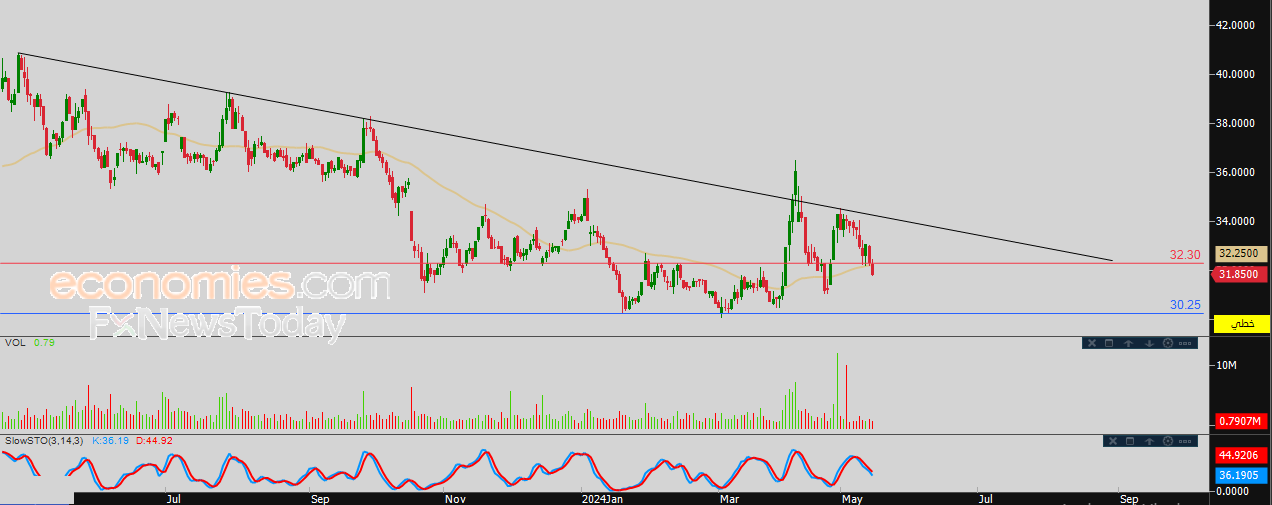Click the 34.0000 price axis label
The width and height of the screenshot is (1272, 505).
click(x=1235, y=221)
